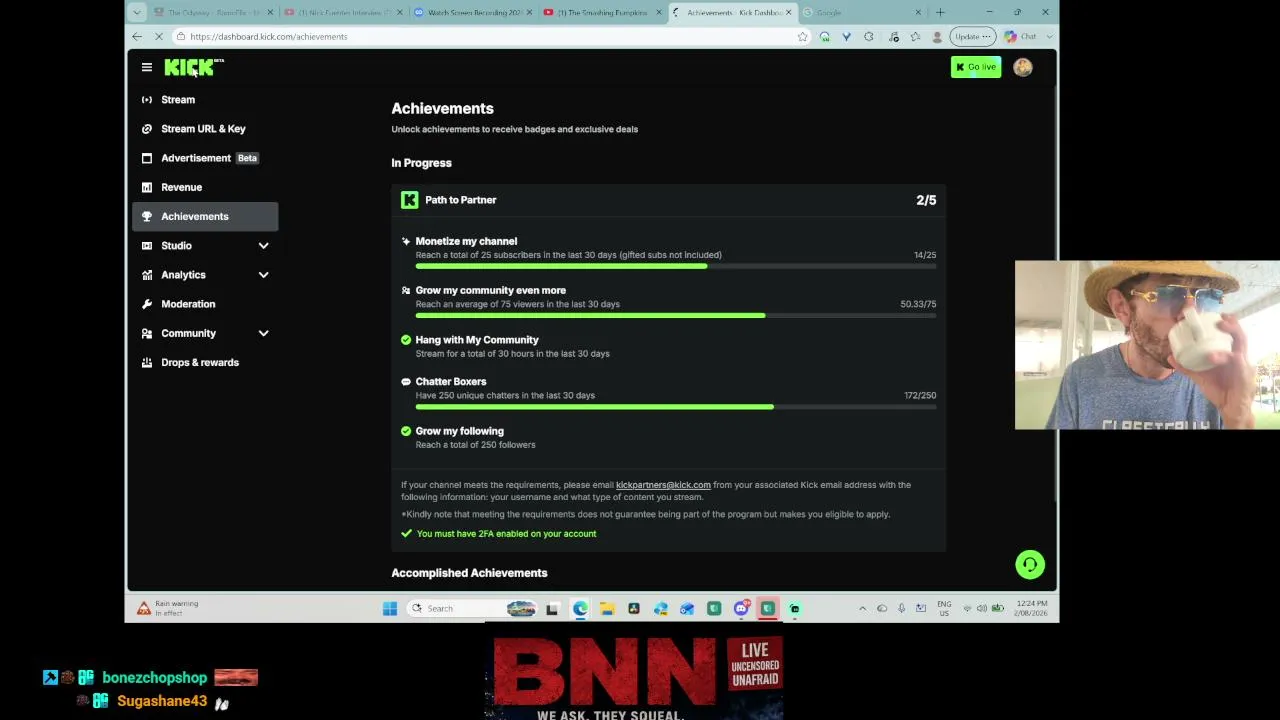Open the Rain warning weather widget
1280x720 pixels.
pos(168,608)
